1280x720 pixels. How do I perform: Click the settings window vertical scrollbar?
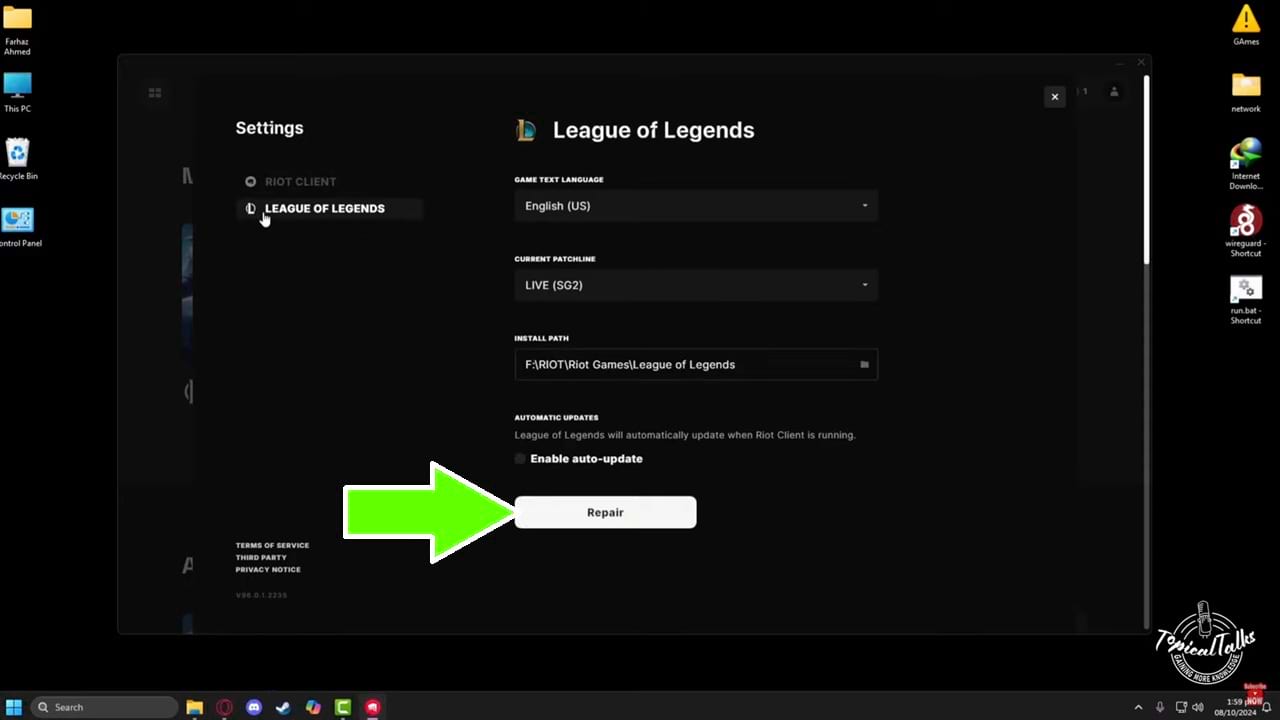(1146, 170)
